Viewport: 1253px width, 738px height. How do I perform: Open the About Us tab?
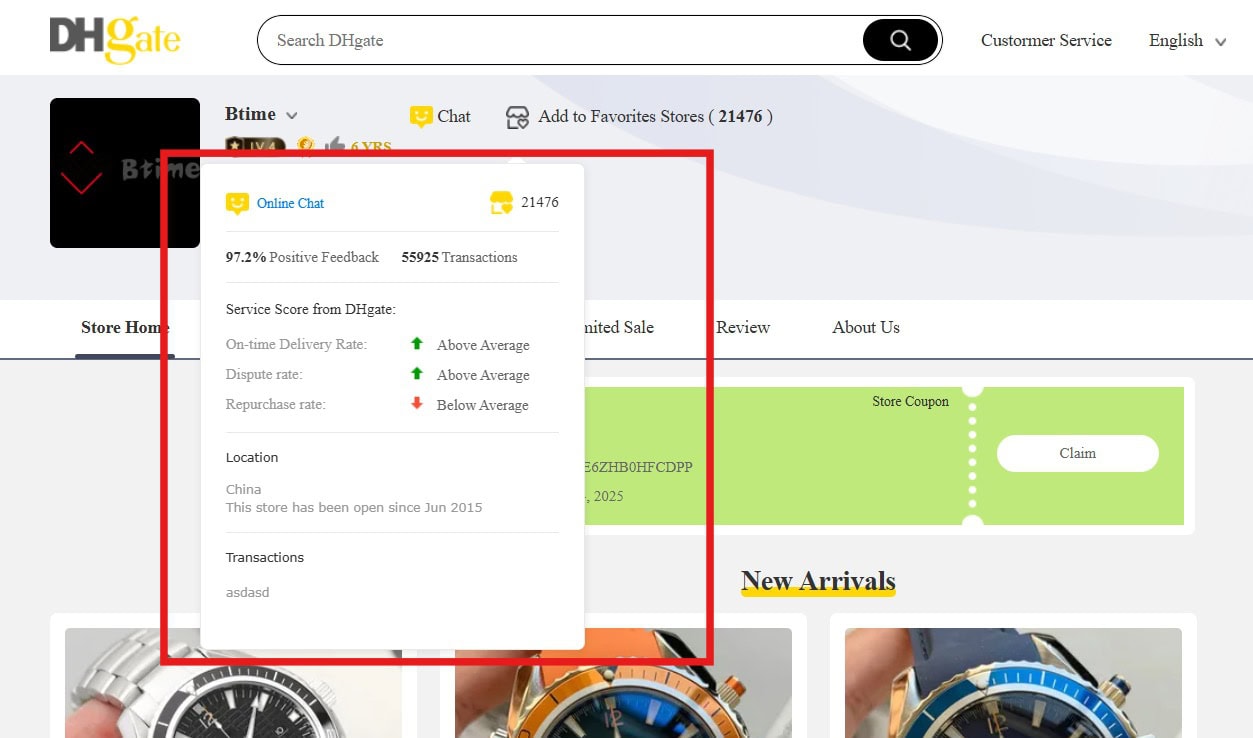point(866,328)
